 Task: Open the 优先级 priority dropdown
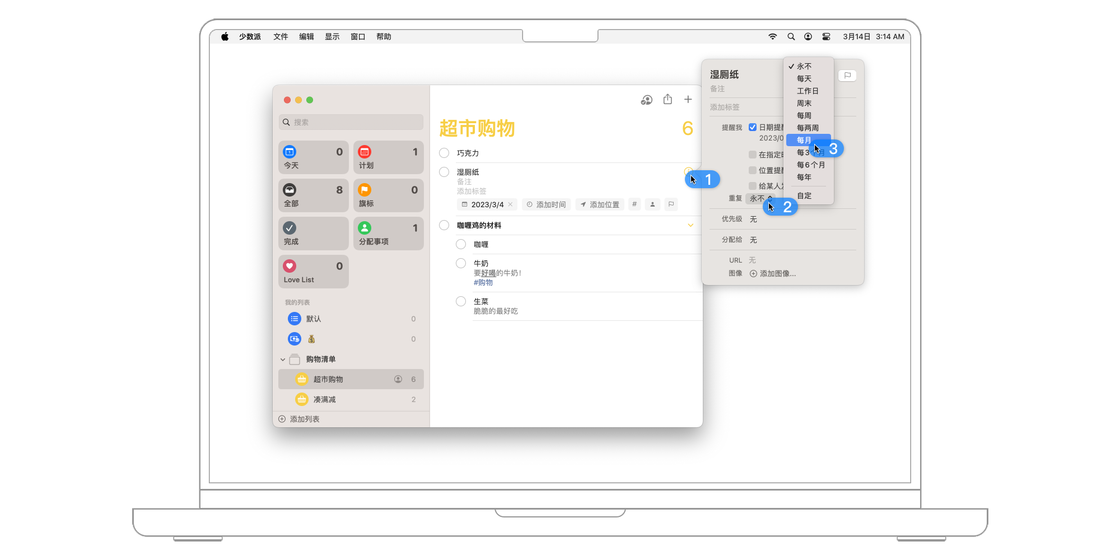(x=754, y=219)
